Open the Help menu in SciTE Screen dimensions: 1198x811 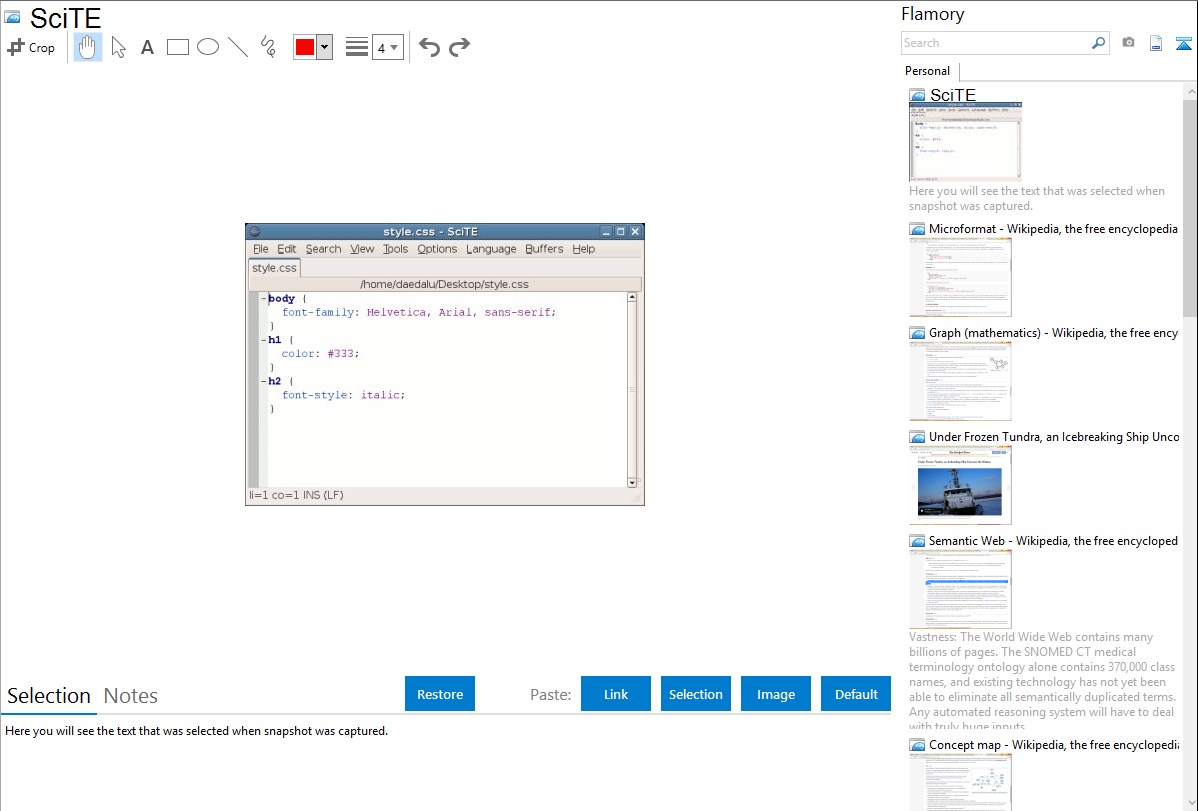click(584, 249)
